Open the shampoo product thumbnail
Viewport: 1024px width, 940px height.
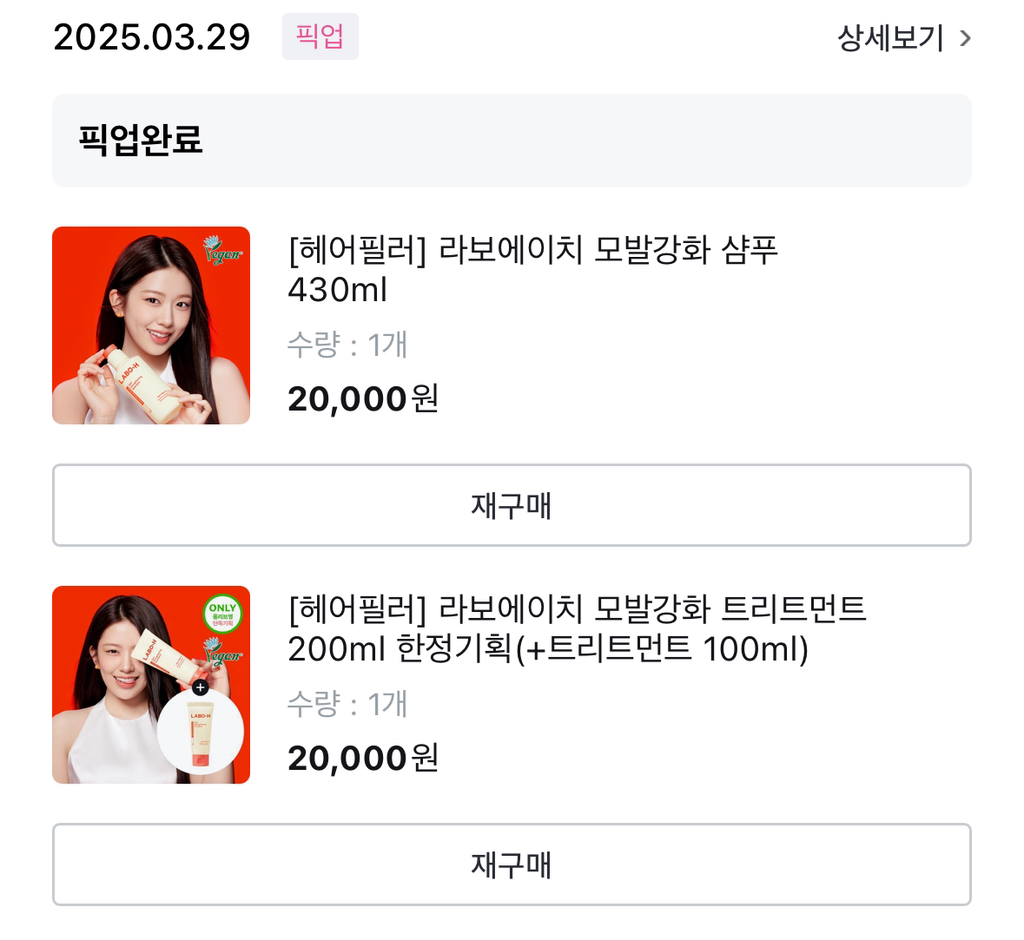coord(151,325)
